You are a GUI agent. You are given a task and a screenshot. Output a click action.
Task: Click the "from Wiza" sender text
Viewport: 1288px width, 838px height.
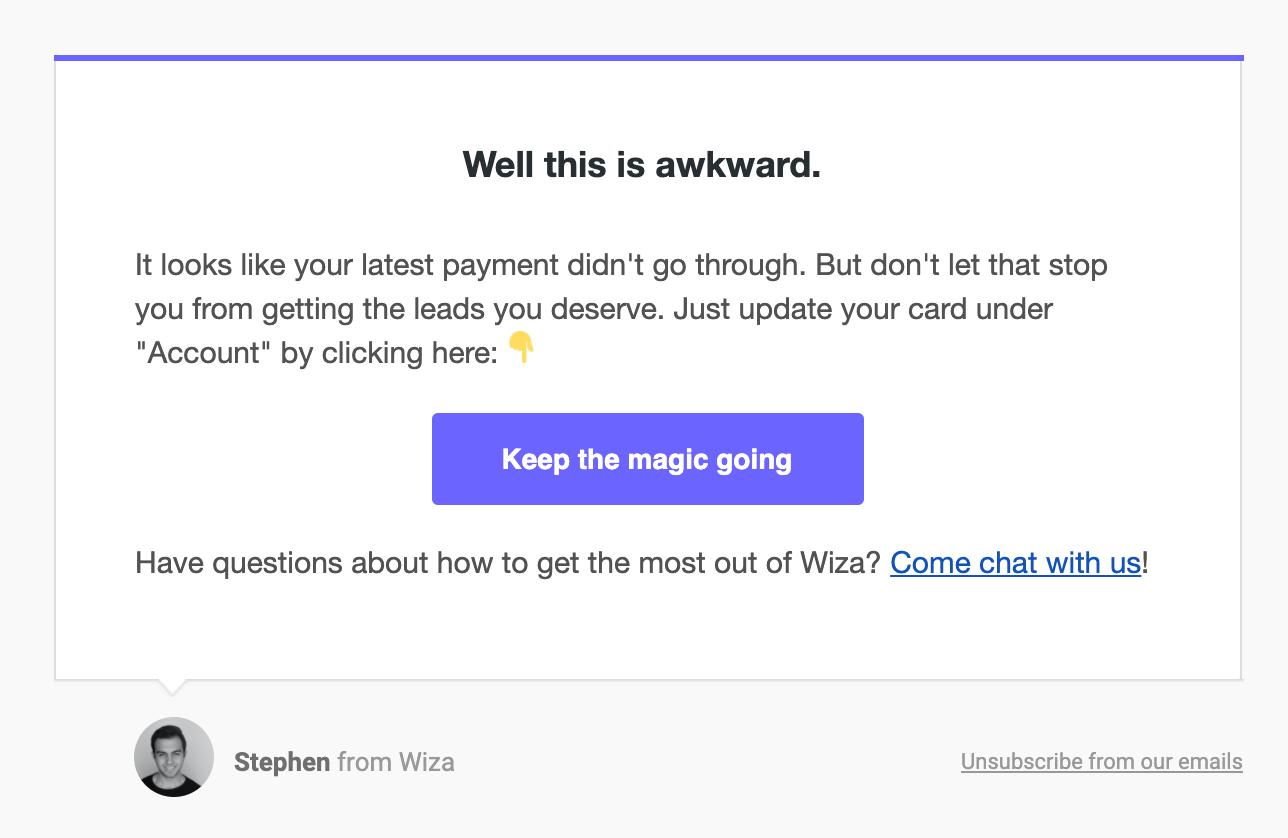pyautogui.click(x=396, y=763)
